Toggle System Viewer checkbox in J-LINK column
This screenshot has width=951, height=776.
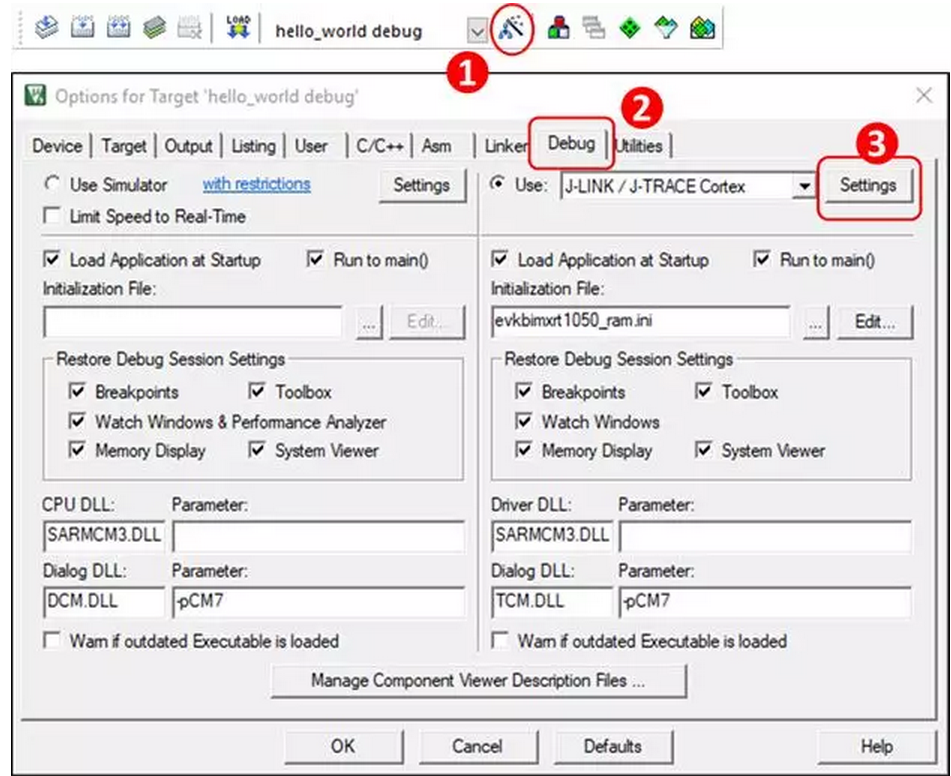704,450
